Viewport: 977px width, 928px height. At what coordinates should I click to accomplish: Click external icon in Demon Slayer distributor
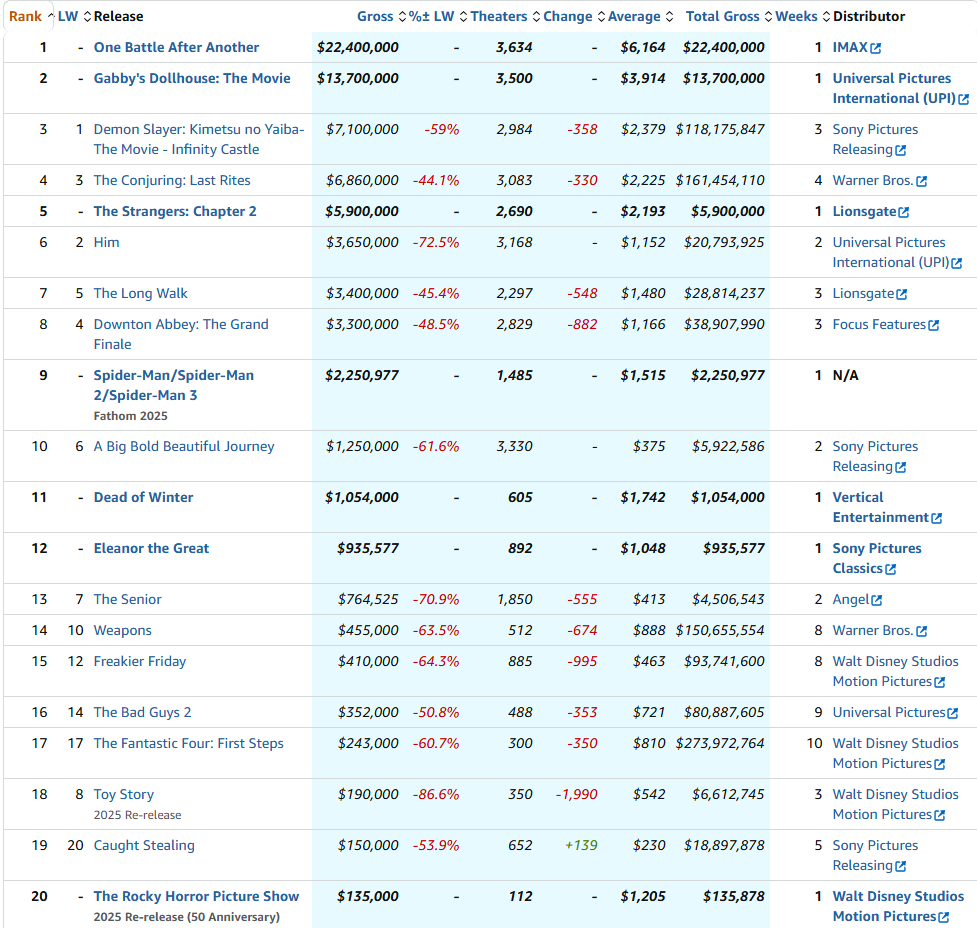click(900, 151)
